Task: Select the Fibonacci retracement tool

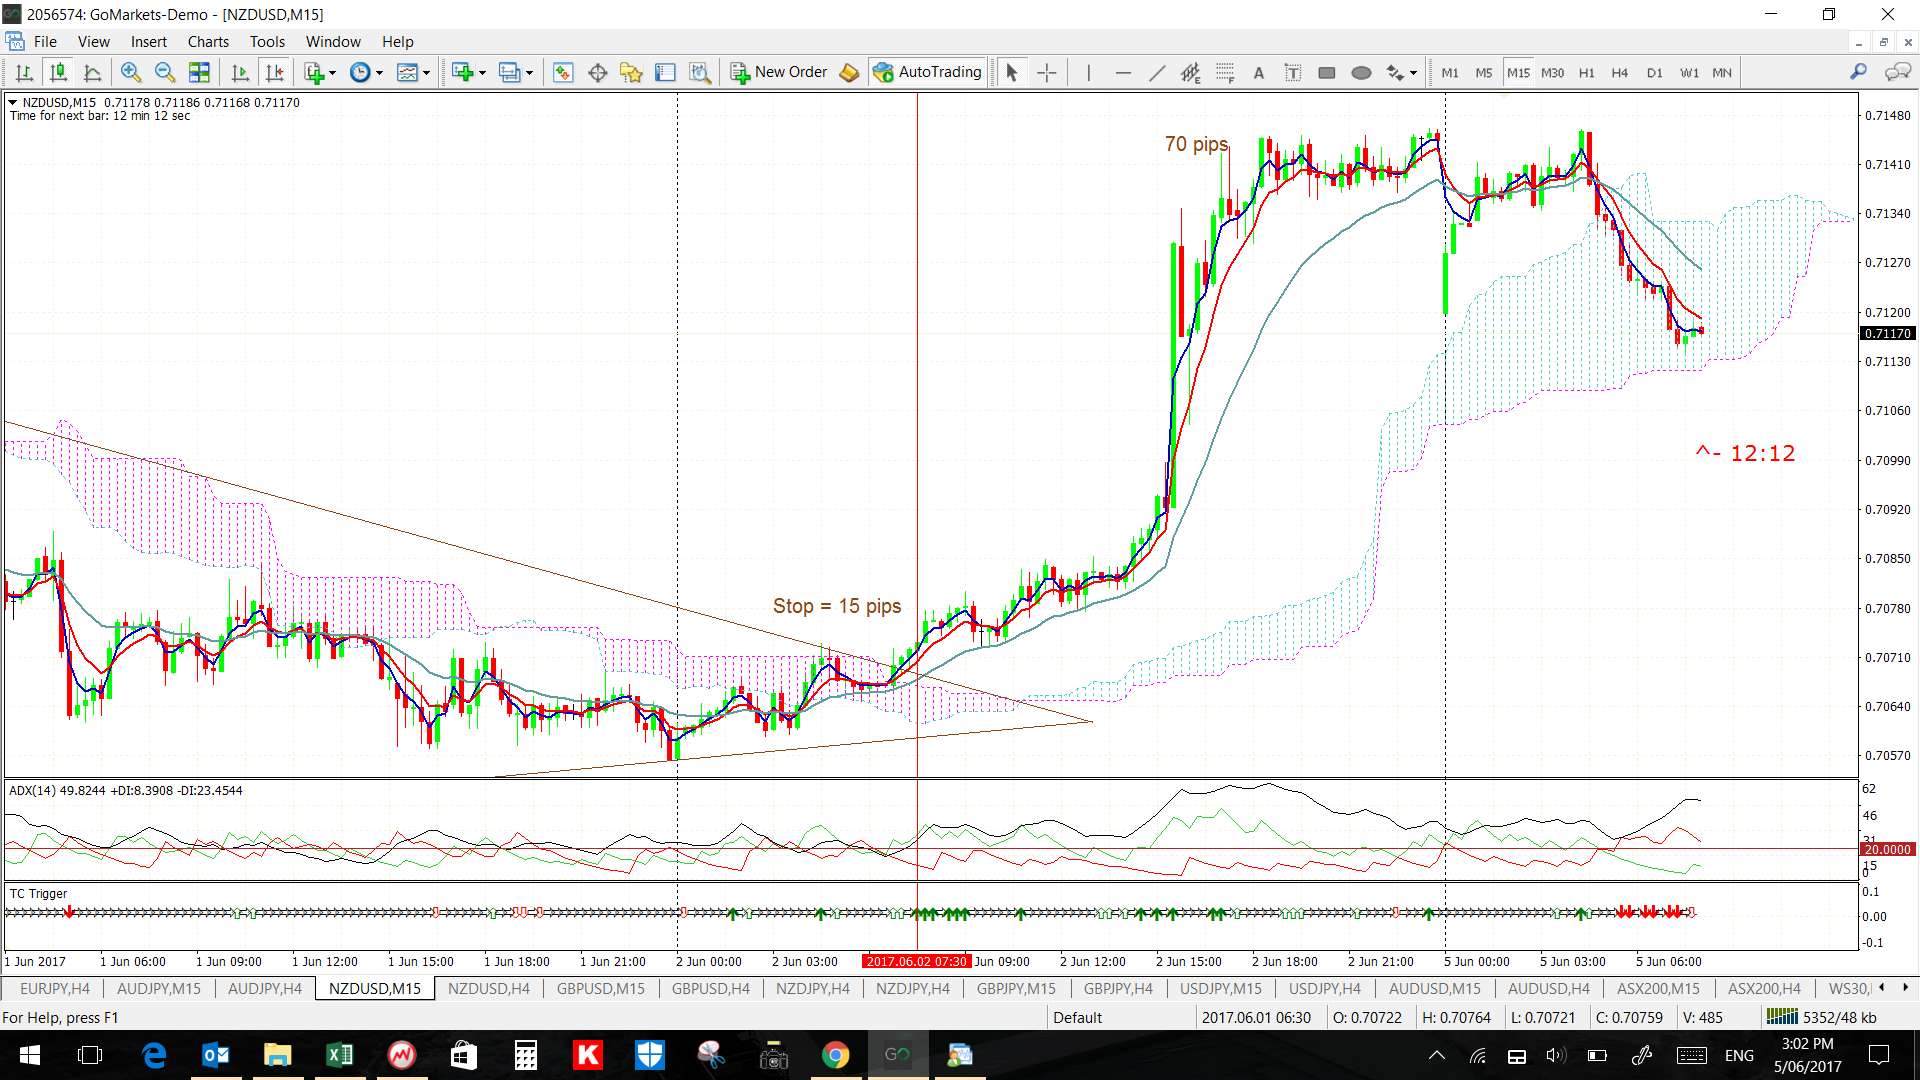Action: [x=1225, y=72]
